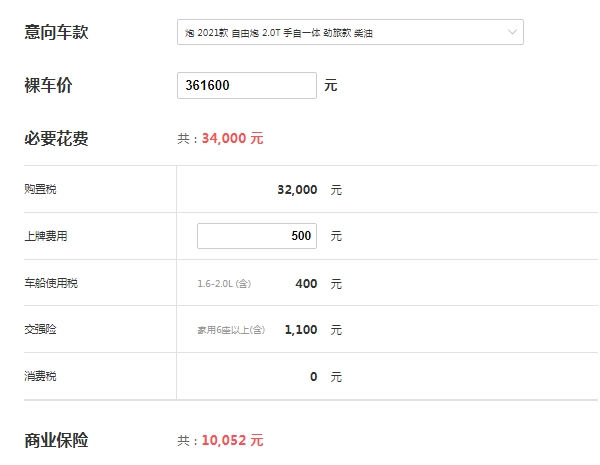The height and width of the screenshot is (465, 600).
Task: Click the 400 vehicle tax amount
Action: 306,284
